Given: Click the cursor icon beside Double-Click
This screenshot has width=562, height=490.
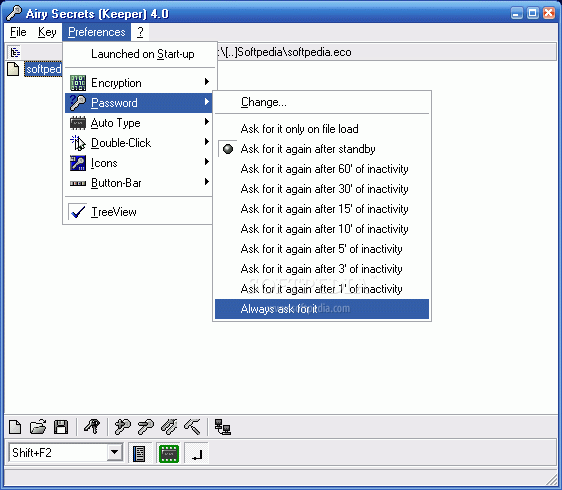Looking at the screenshot, I should point(78,143).
